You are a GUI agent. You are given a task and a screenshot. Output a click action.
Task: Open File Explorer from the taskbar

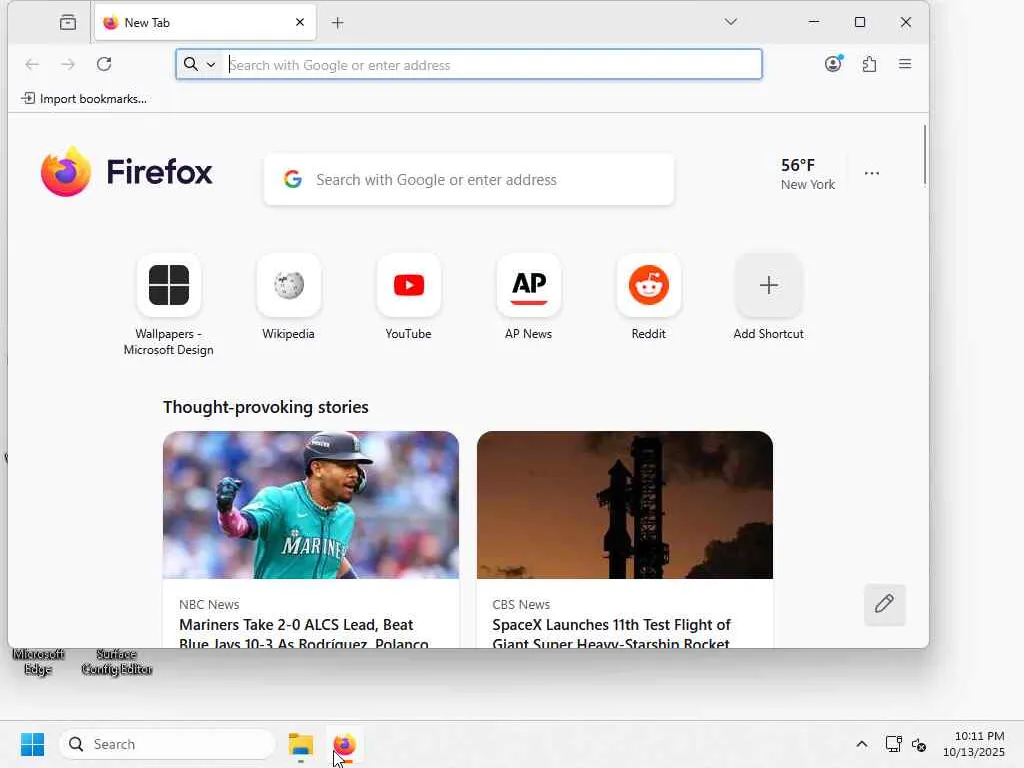(301, 744)
